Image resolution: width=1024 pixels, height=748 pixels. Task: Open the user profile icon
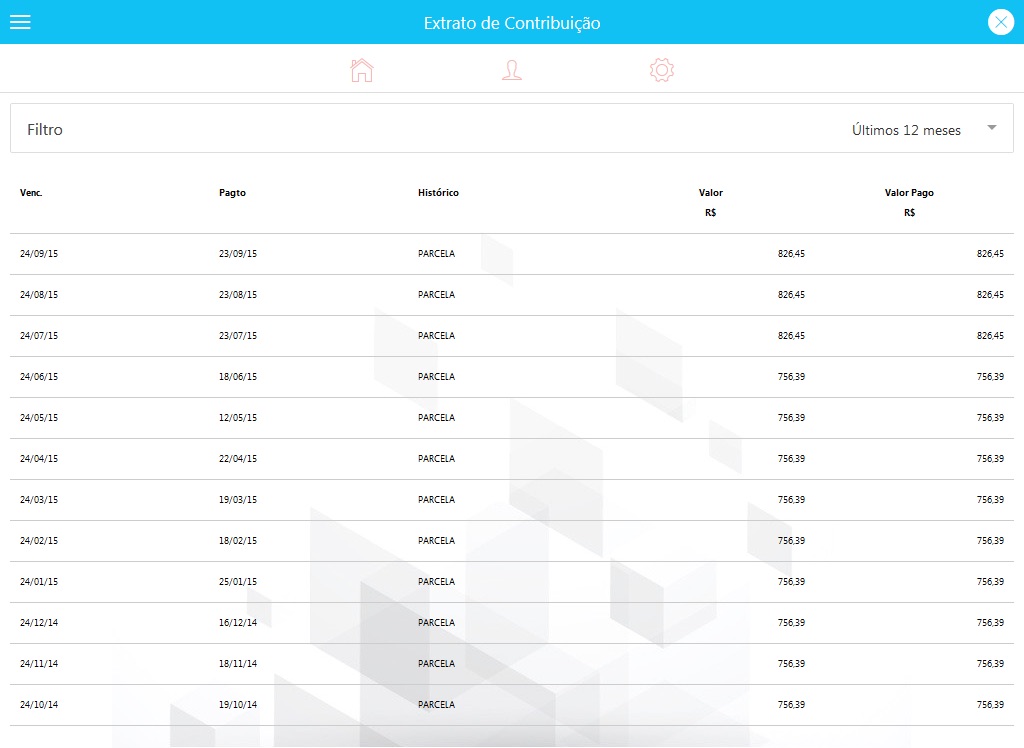click(511, 70)
